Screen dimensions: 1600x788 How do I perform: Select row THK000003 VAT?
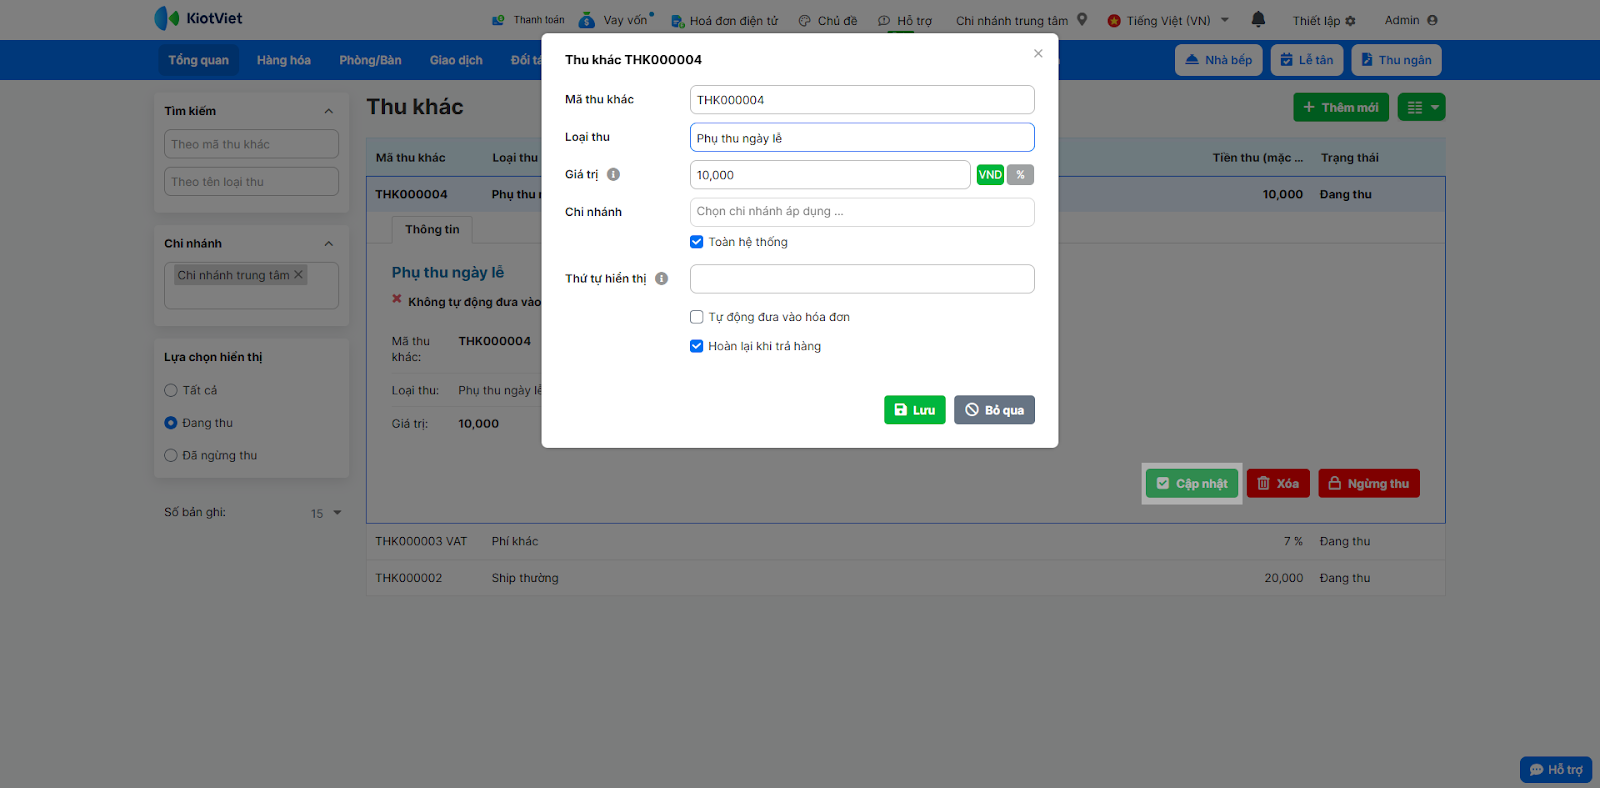905,542
